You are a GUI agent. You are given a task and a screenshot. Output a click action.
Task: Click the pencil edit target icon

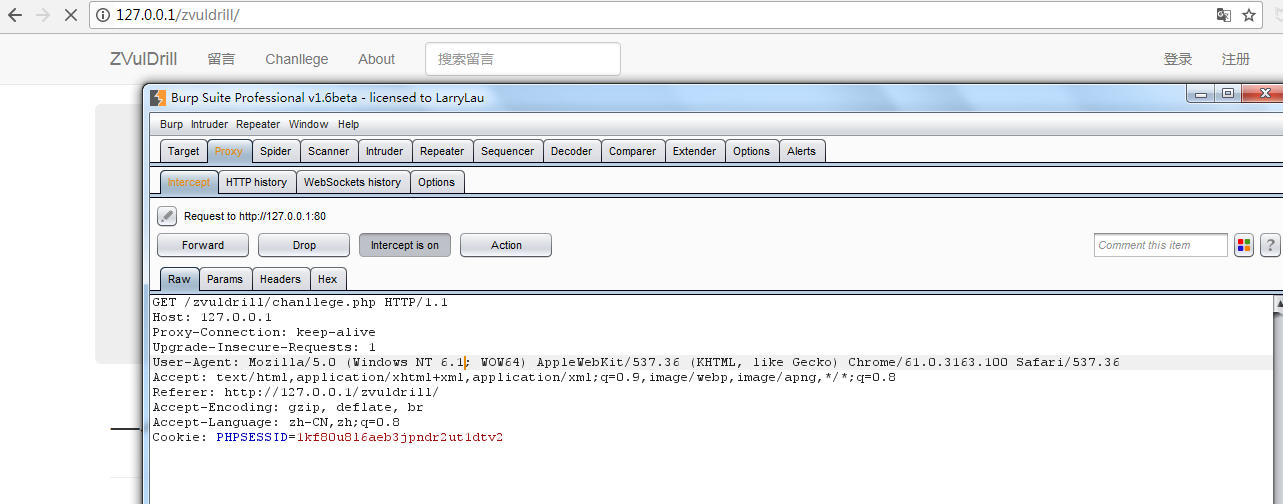pyautogui.click(x=167, y=215)
